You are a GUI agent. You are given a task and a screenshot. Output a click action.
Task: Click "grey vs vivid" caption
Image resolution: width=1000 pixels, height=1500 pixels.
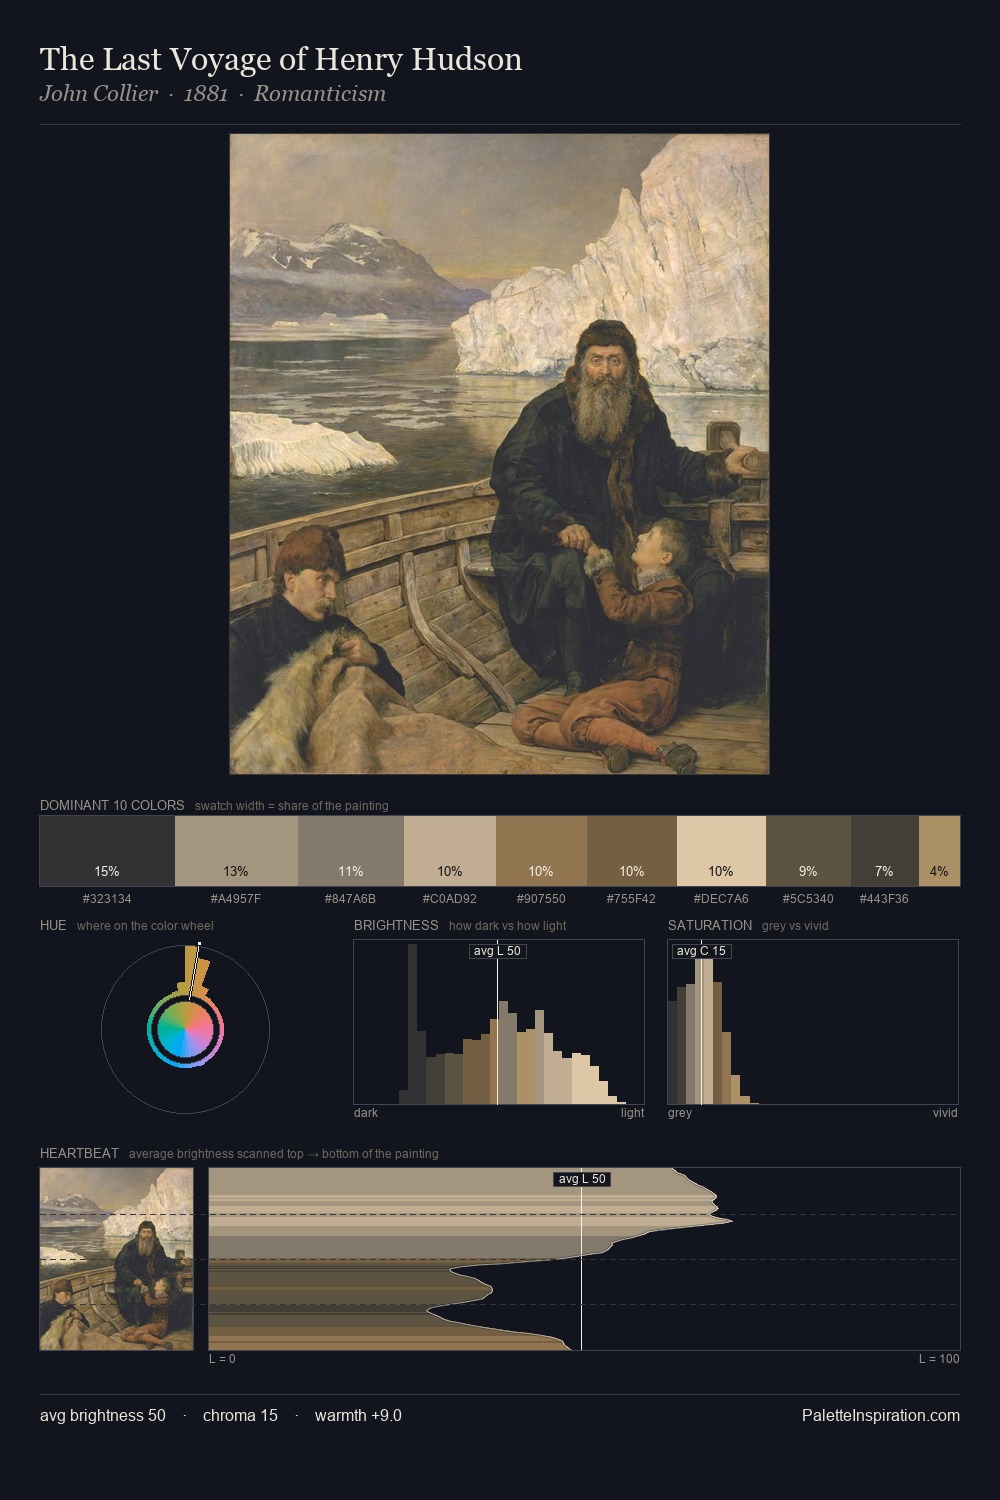pos(795,926)
